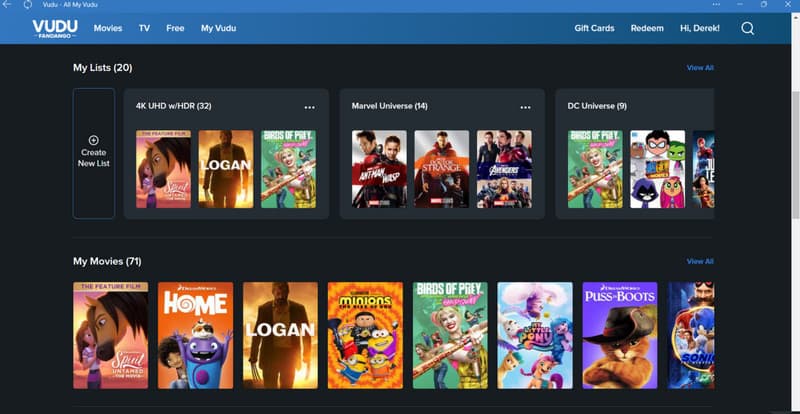Open Home movie in My Movies
Viewport: 800px width, 414px height.
coord(195,335)
